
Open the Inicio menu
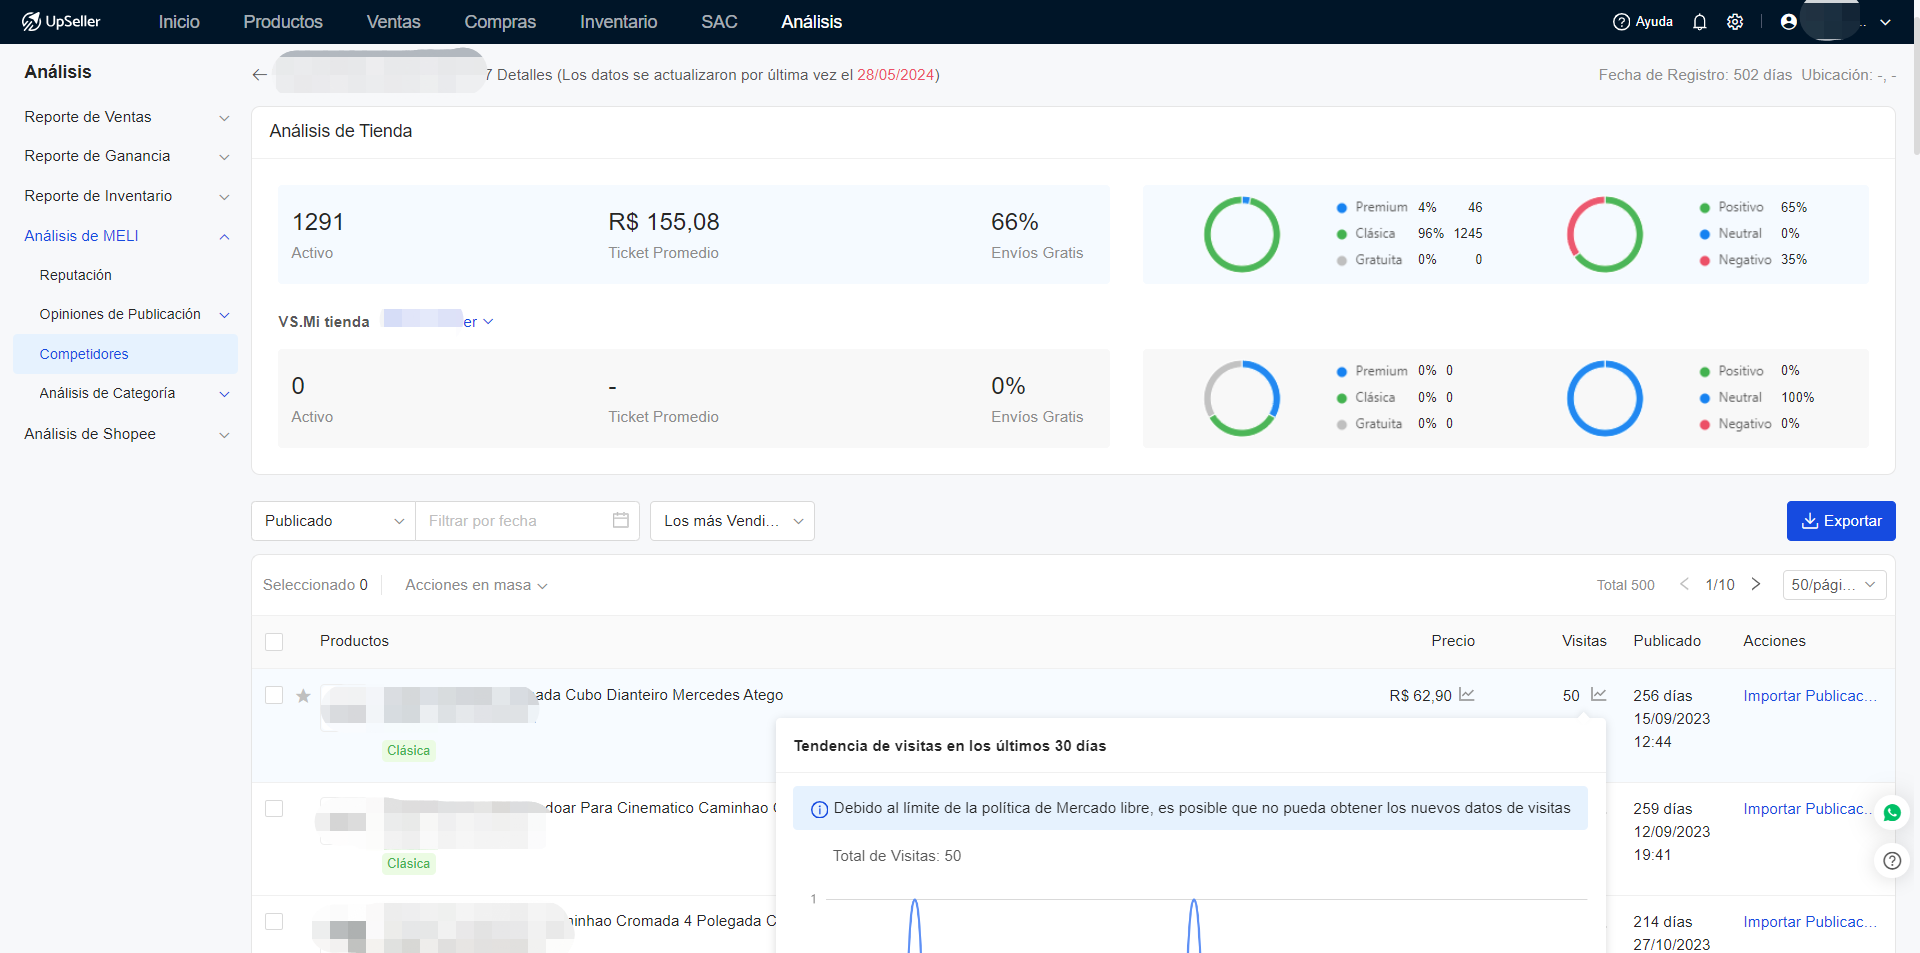point(179,22)
